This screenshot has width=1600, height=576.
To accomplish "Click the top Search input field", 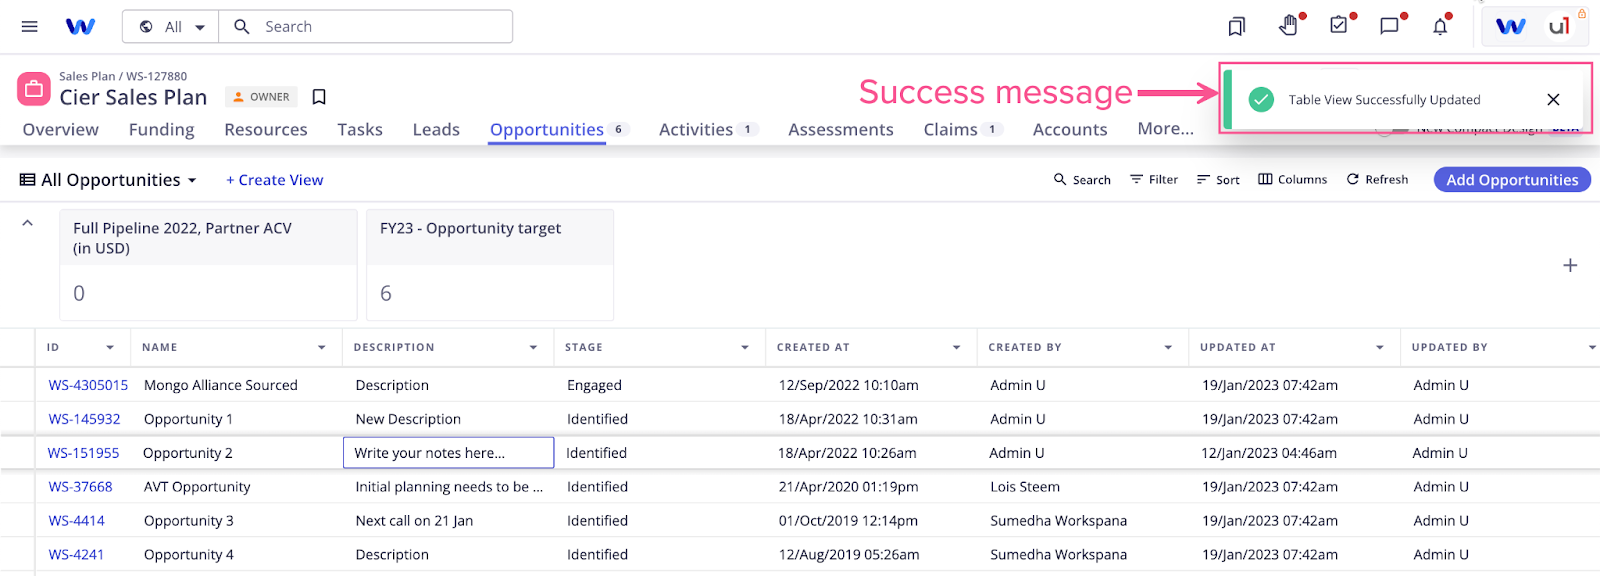I will (380, 27).
